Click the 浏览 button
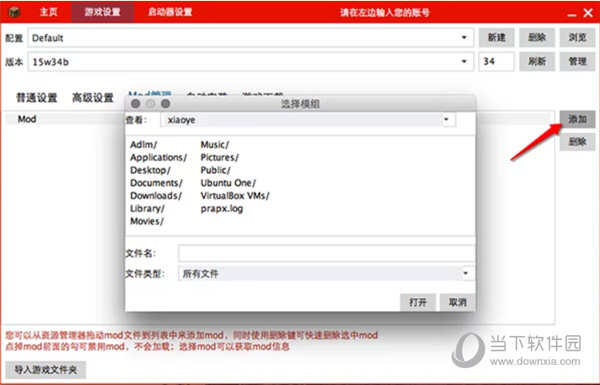600x385 pixels. pos(577,38)
